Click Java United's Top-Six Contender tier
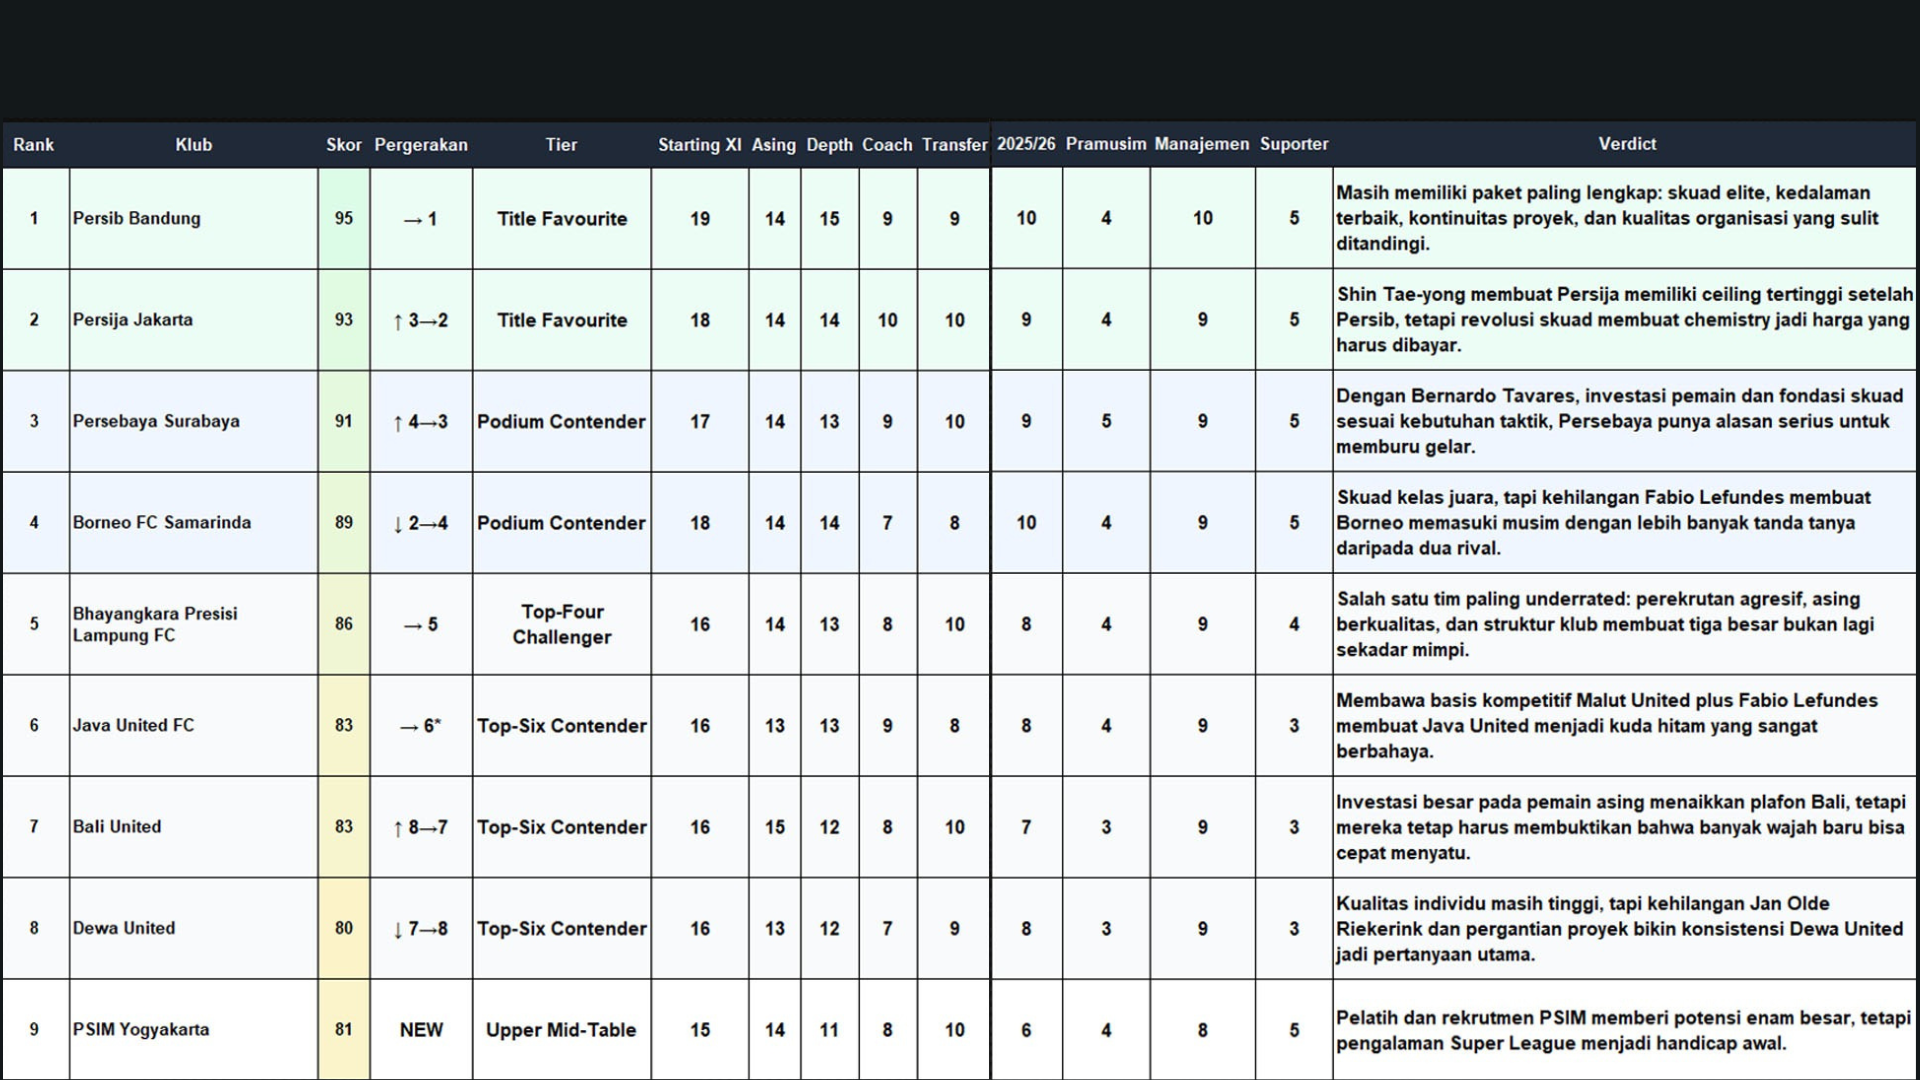Screen dimensions: 1920x1080 (562, 725)
